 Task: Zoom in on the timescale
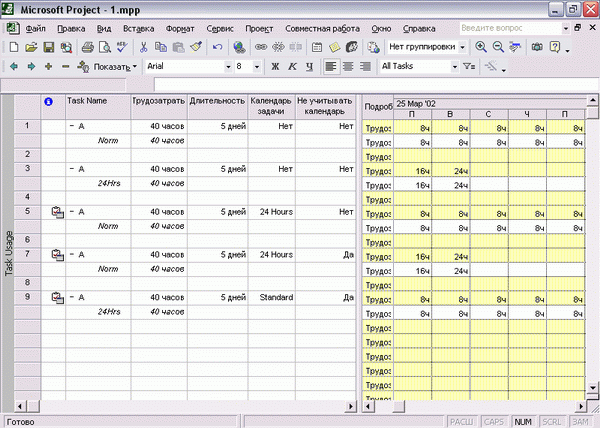(481, 47)
